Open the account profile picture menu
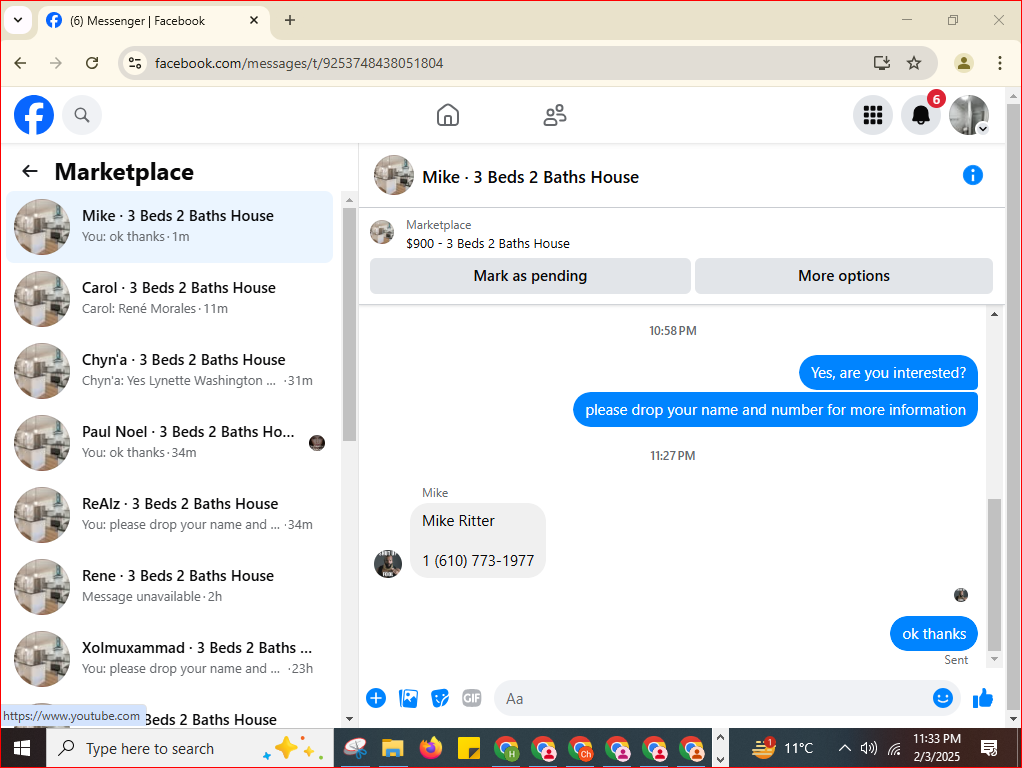 tap(969, 115)
